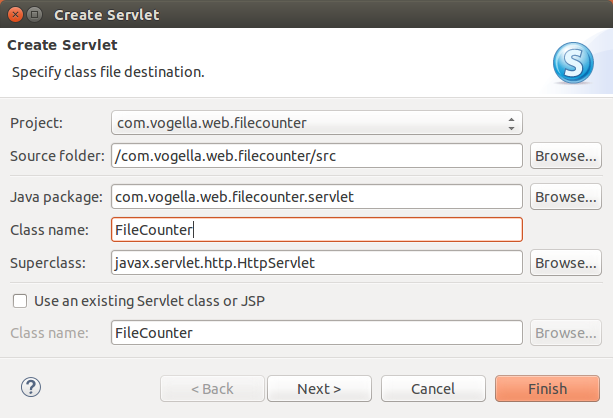Browse for the Source folder
The height and width of the screenshot is (418, 613).
566,156
